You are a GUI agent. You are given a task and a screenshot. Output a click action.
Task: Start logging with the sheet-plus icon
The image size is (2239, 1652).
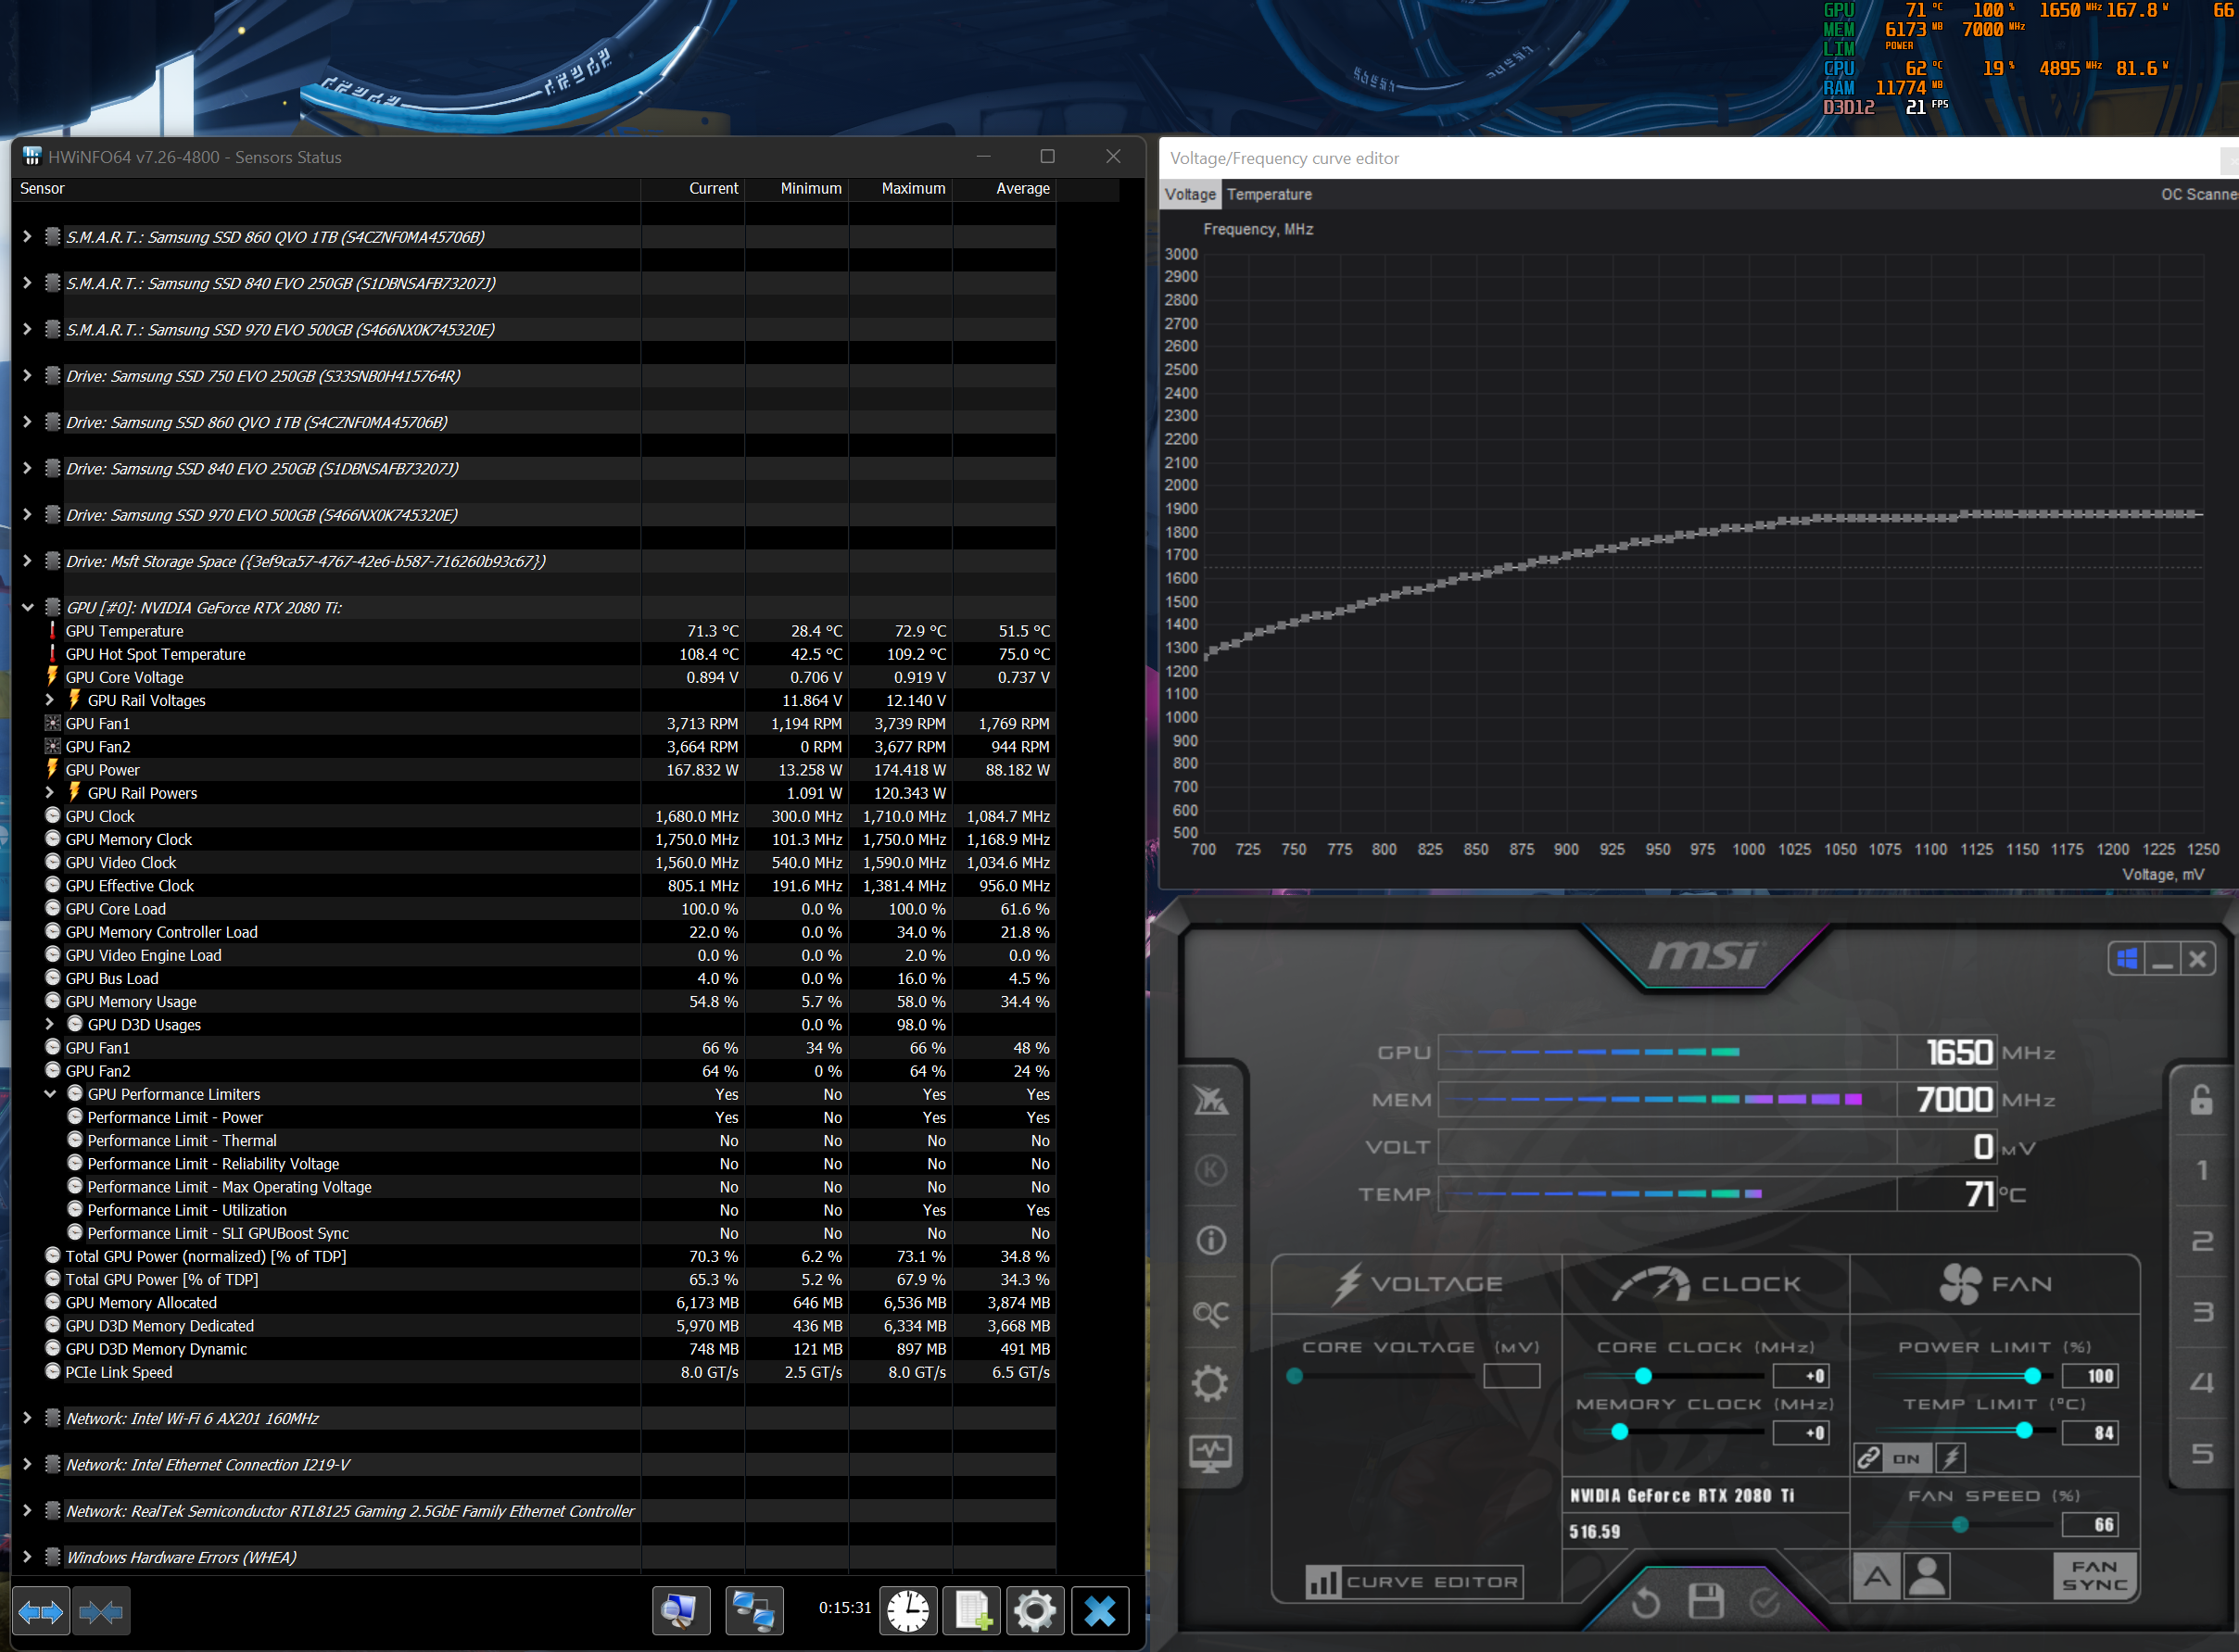click(972, 1610)
